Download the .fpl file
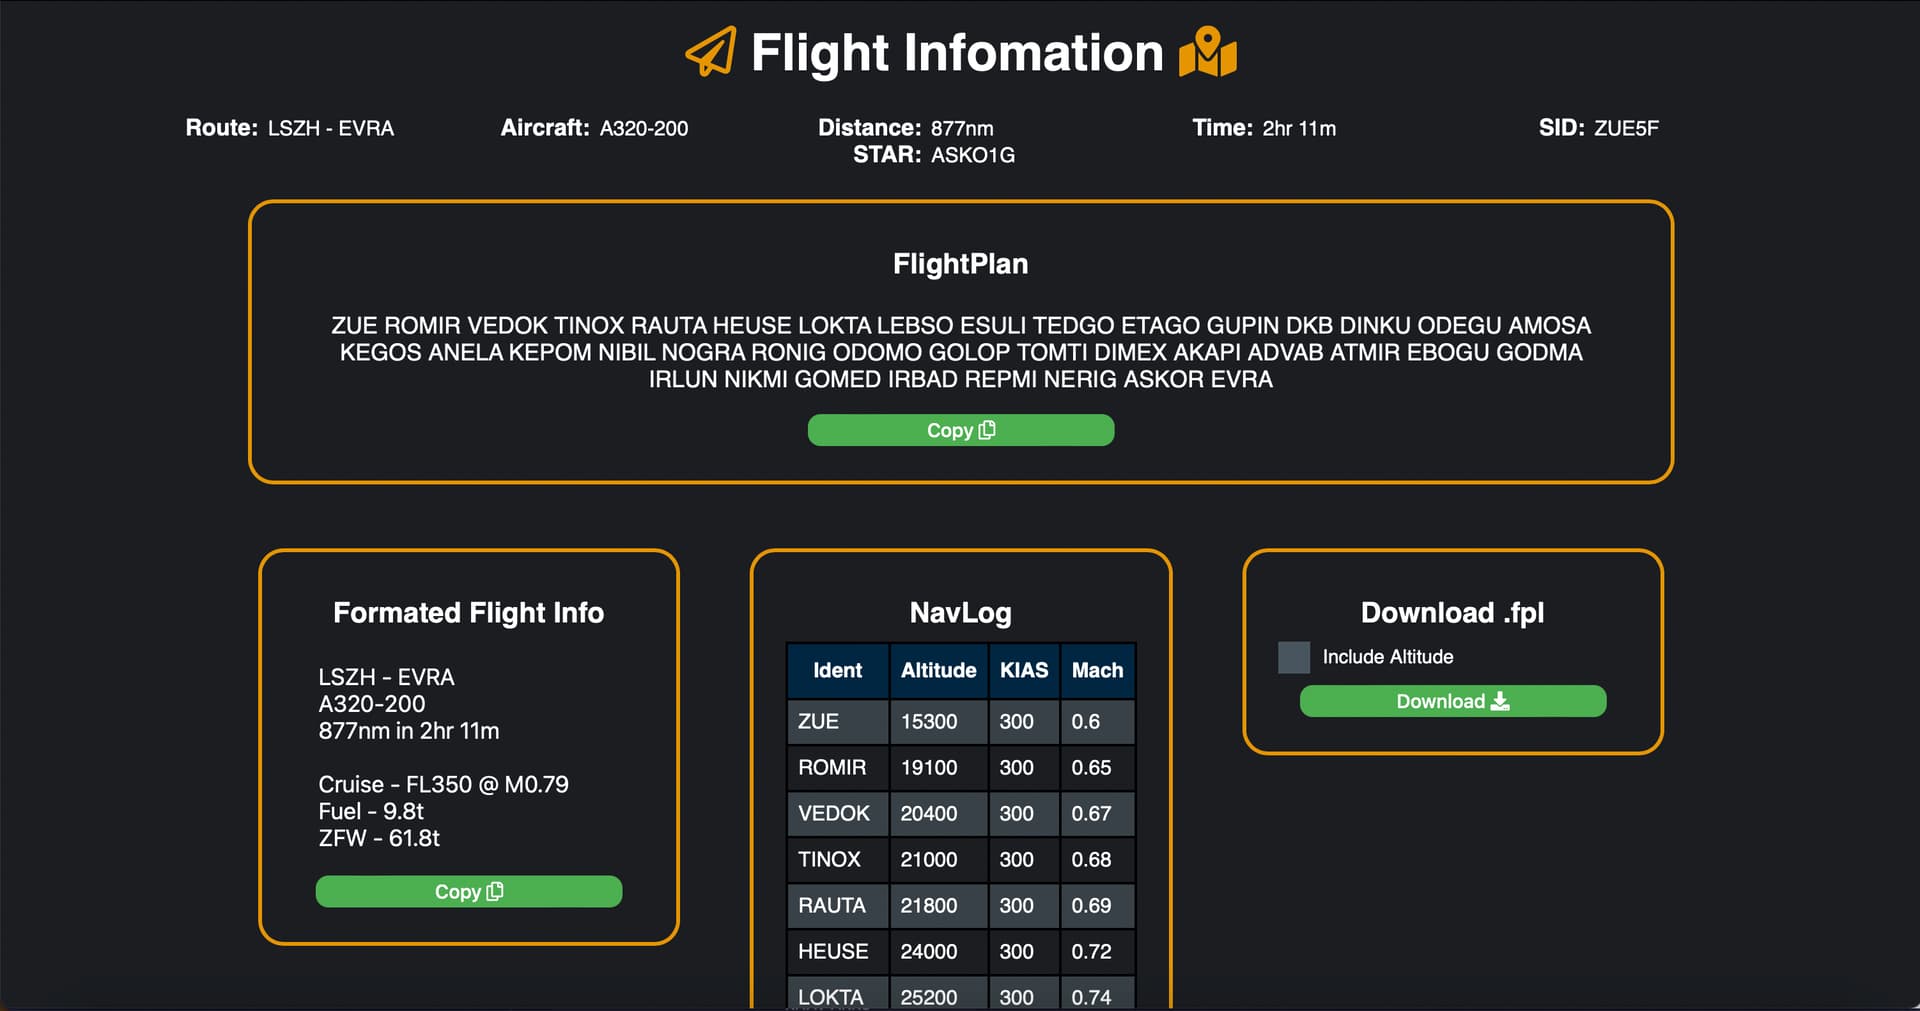This screenshot has height=1011, width=1920. point(1453,701)
